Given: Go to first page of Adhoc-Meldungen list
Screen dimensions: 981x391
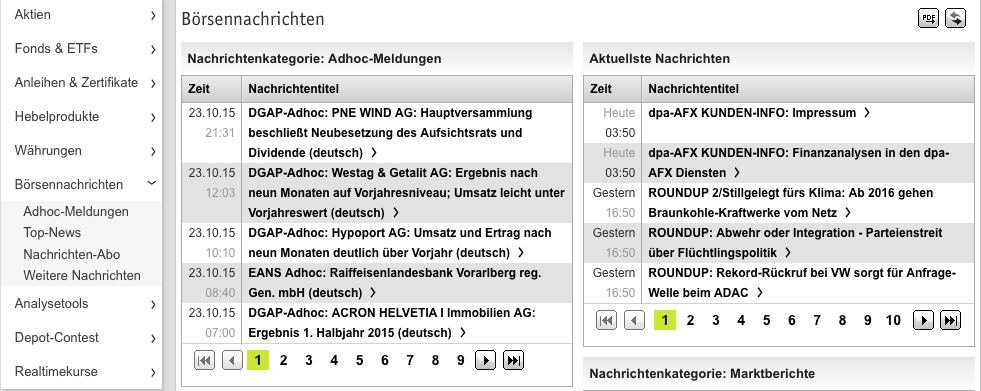Looking at the screenshot, I should click(205, 360).
